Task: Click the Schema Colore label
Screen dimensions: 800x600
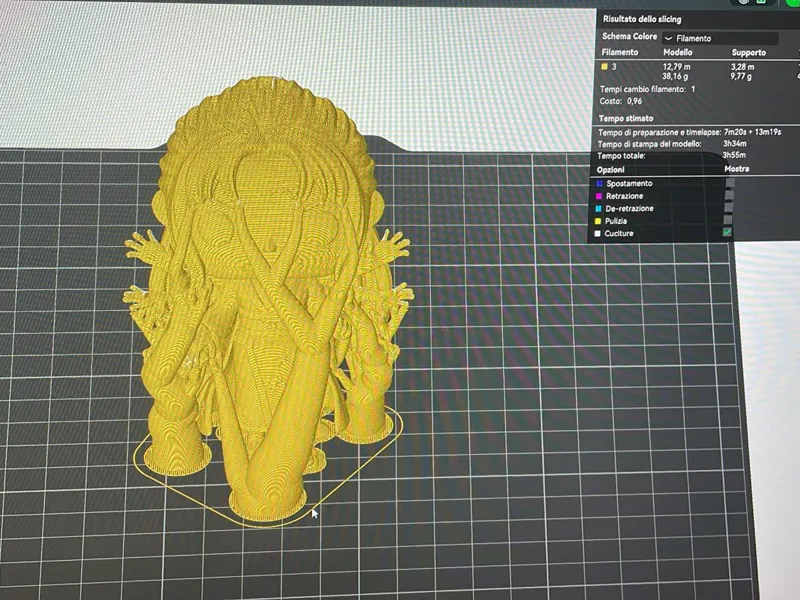Action: pos(630,36)
